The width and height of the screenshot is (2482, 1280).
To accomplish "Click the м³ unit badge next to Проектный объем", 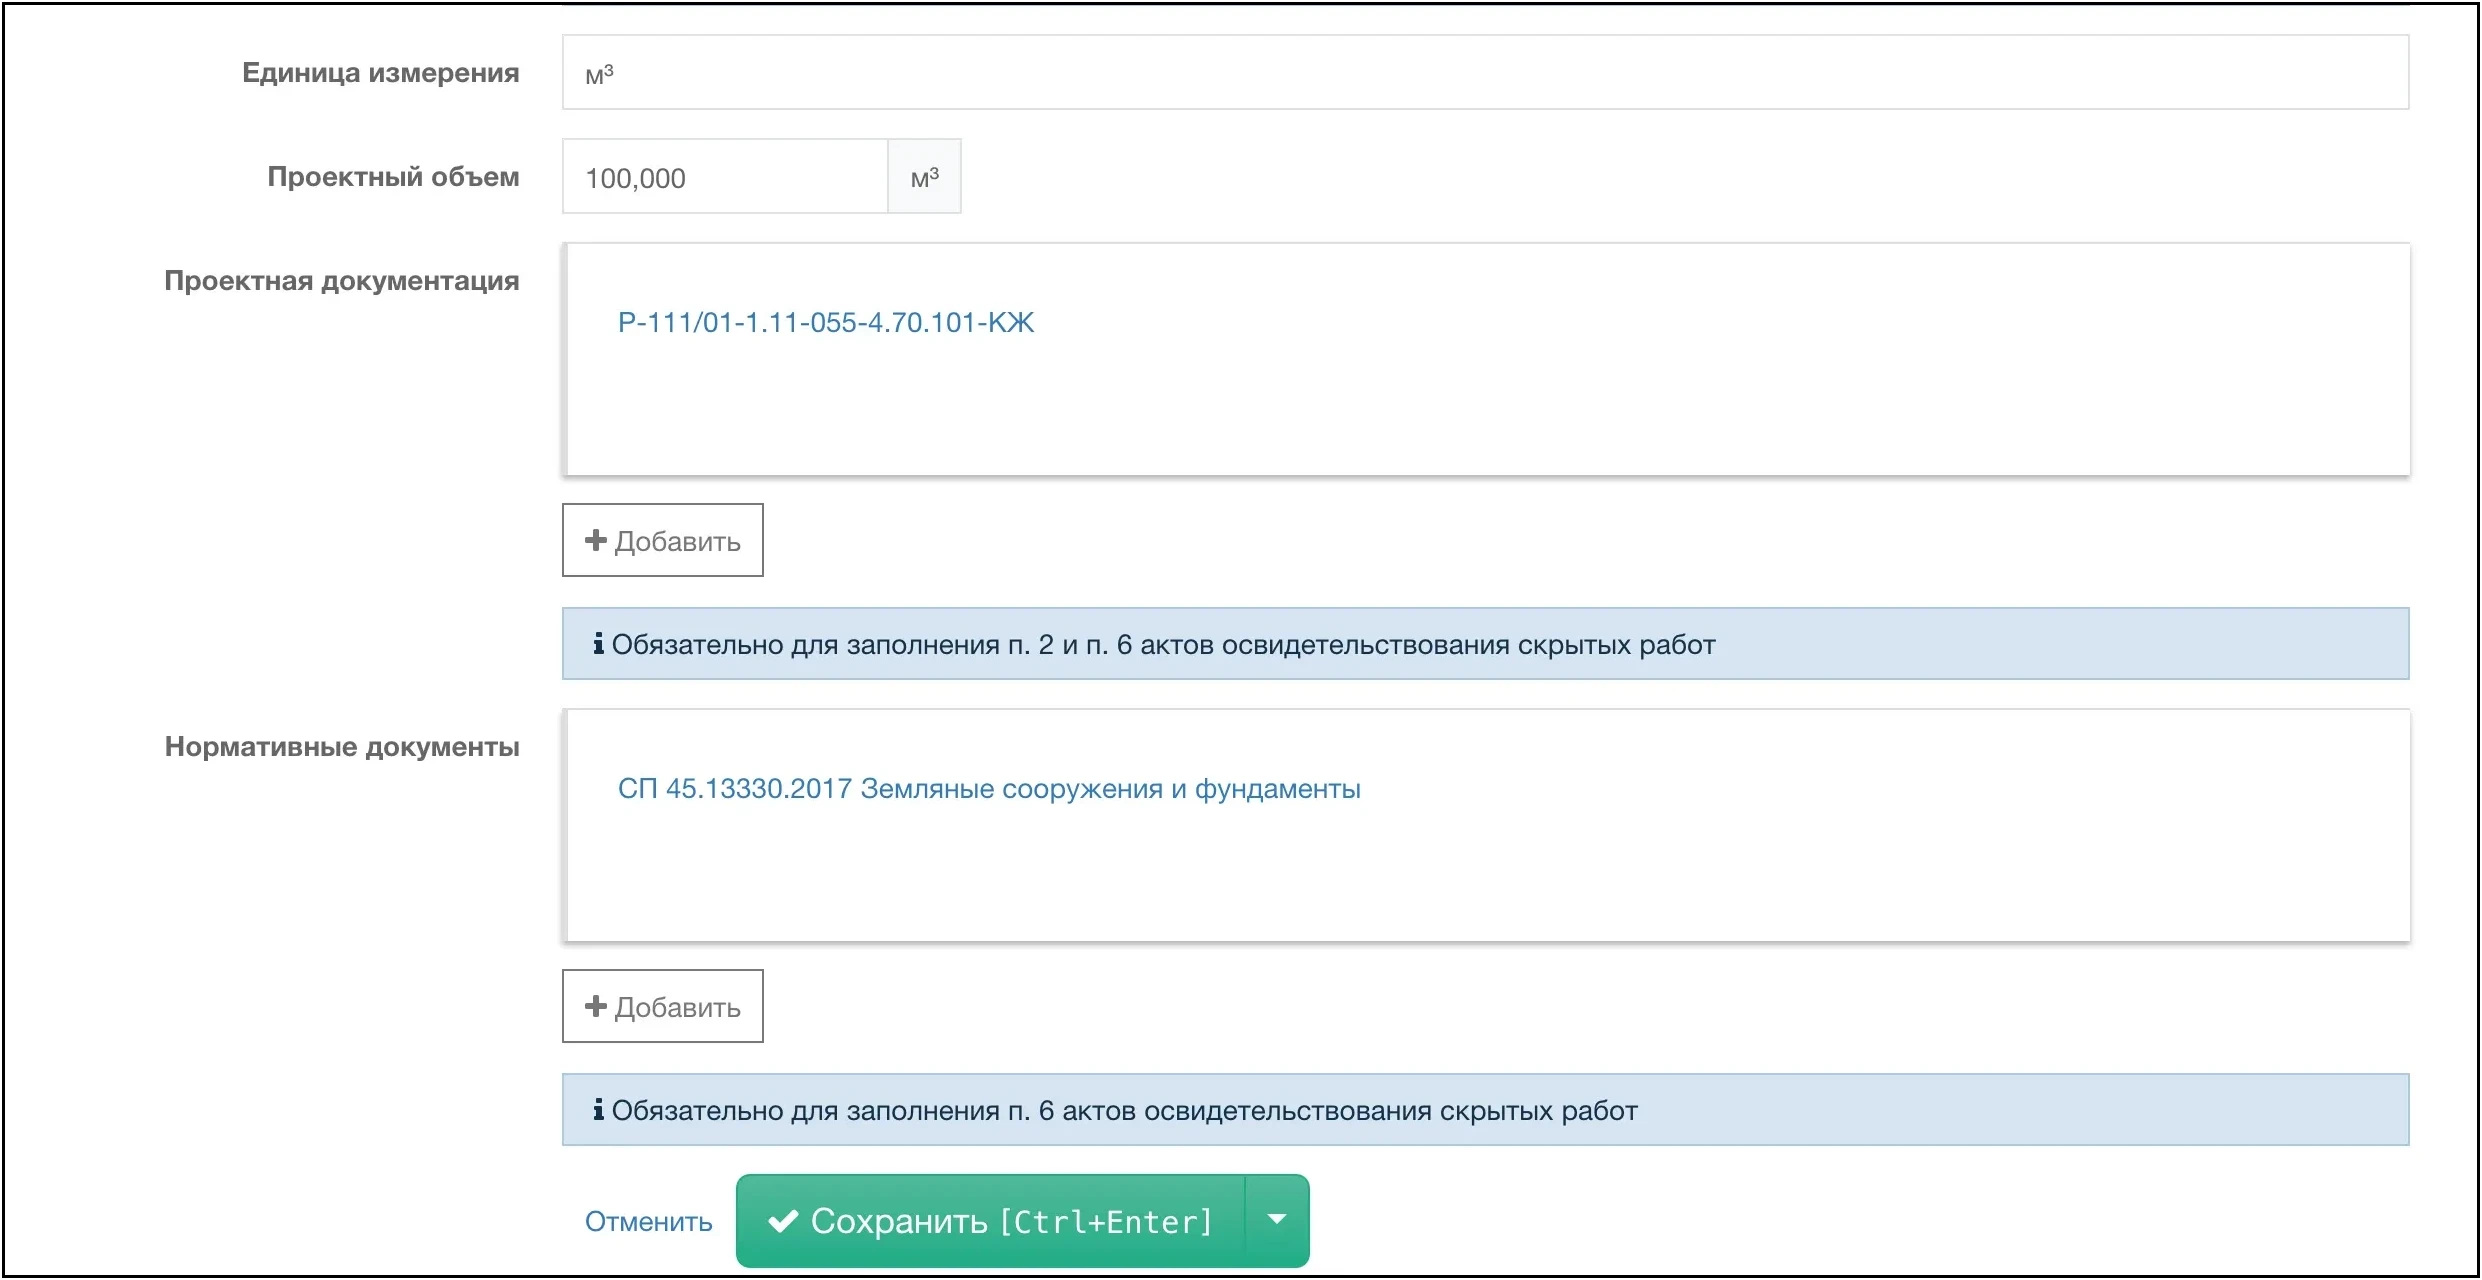I will [923, 176].
